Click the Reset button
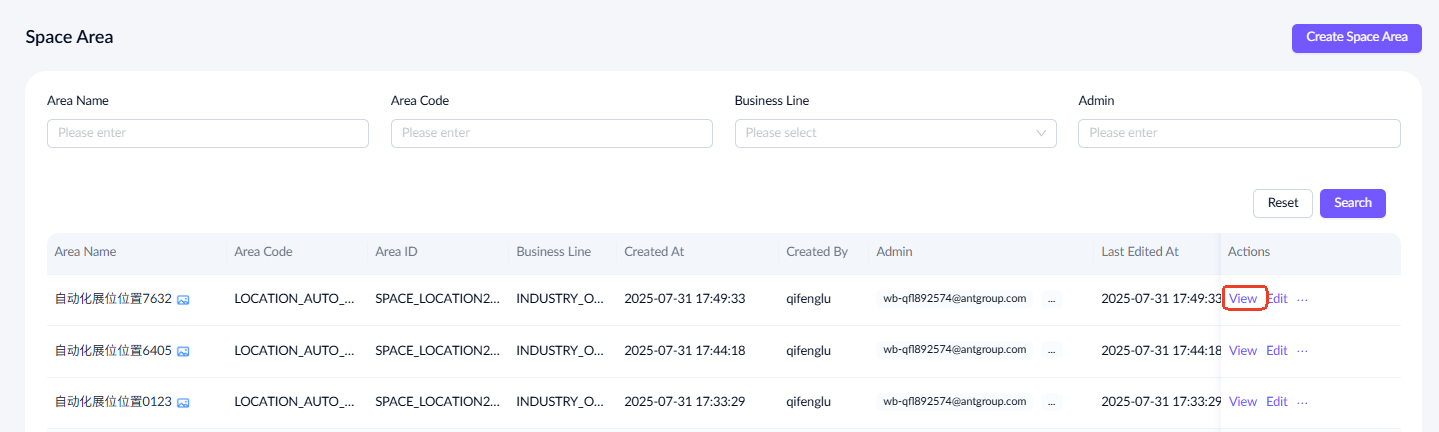 (x=1282, y=203)
